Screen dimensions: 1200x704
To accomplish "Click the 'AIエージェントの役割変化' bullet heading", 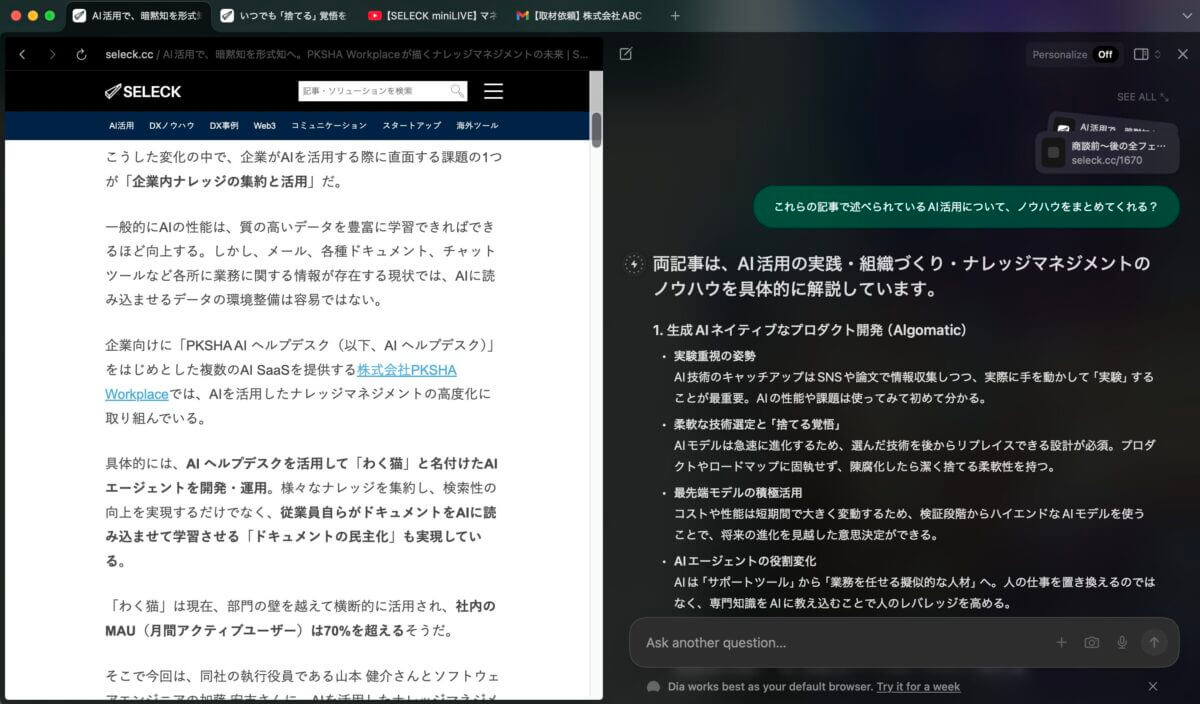I will pos(745,562).
